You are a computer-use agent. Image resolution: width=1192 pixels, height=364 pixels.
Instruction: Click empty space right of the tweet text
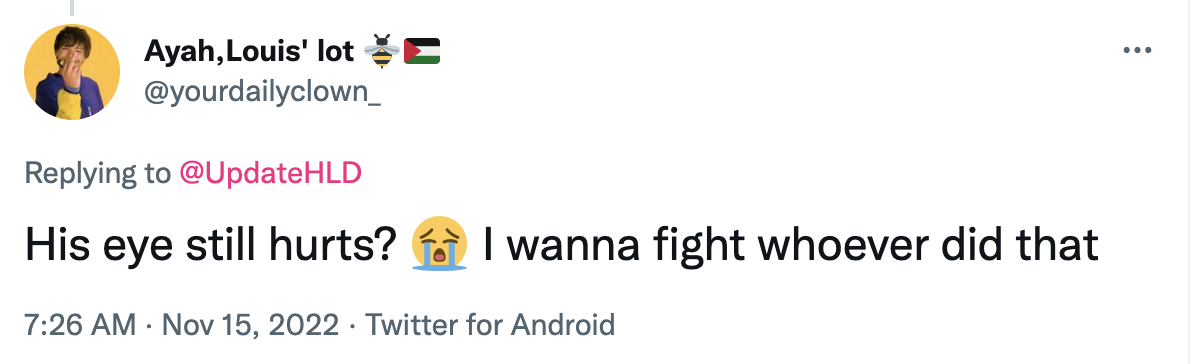(1144, 246)
